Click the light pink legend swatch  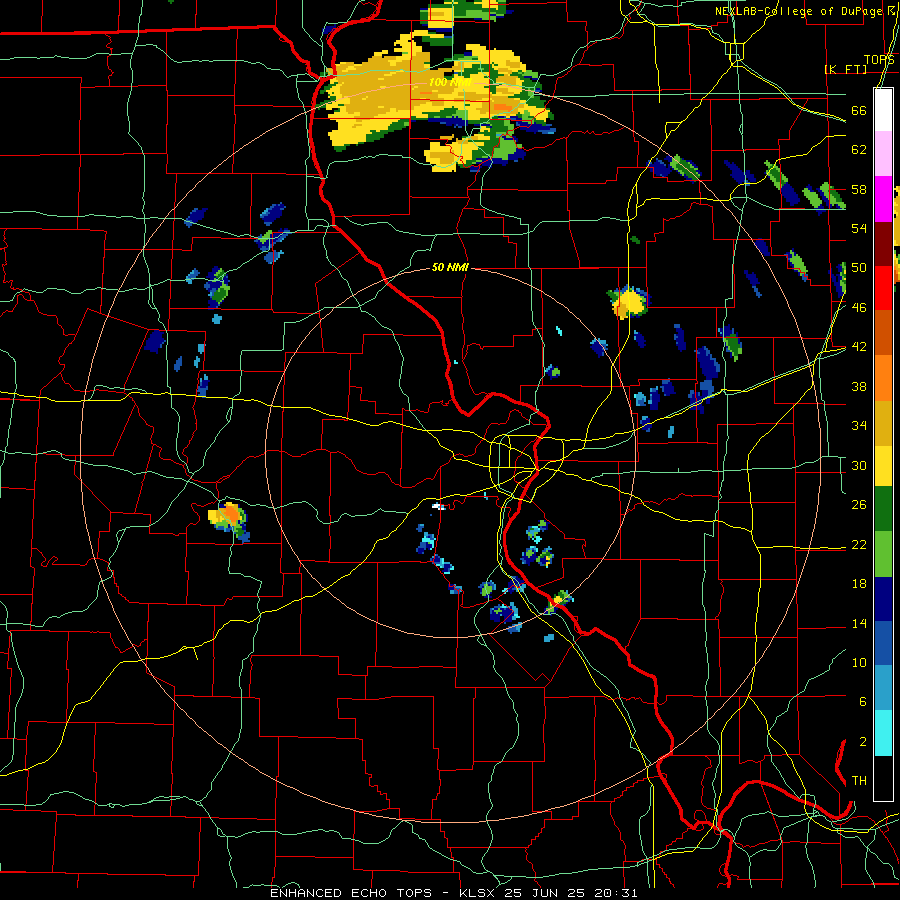pos(883,154)
